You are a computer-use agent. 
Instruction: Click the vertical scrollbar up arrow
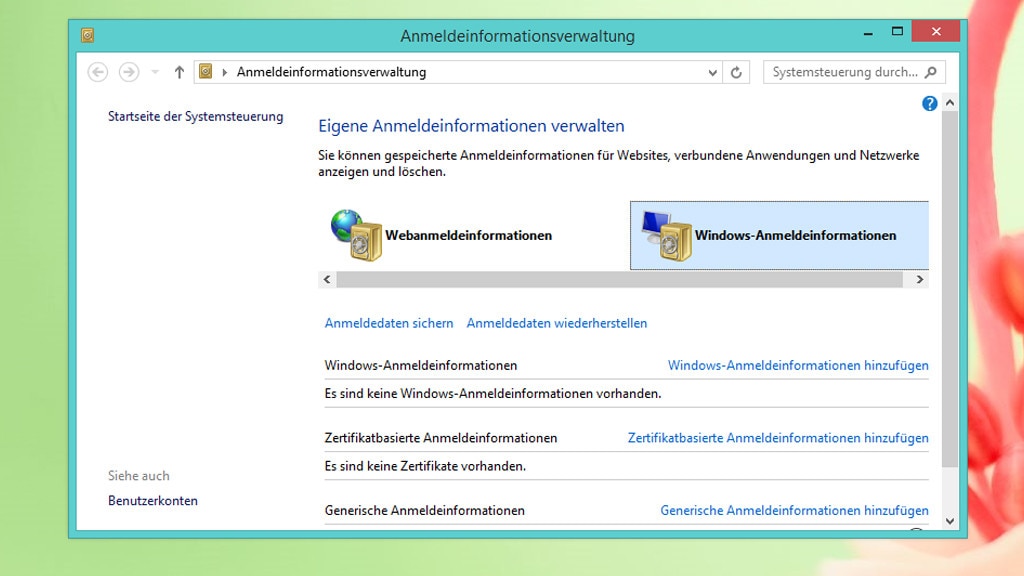tap(950, 103)
